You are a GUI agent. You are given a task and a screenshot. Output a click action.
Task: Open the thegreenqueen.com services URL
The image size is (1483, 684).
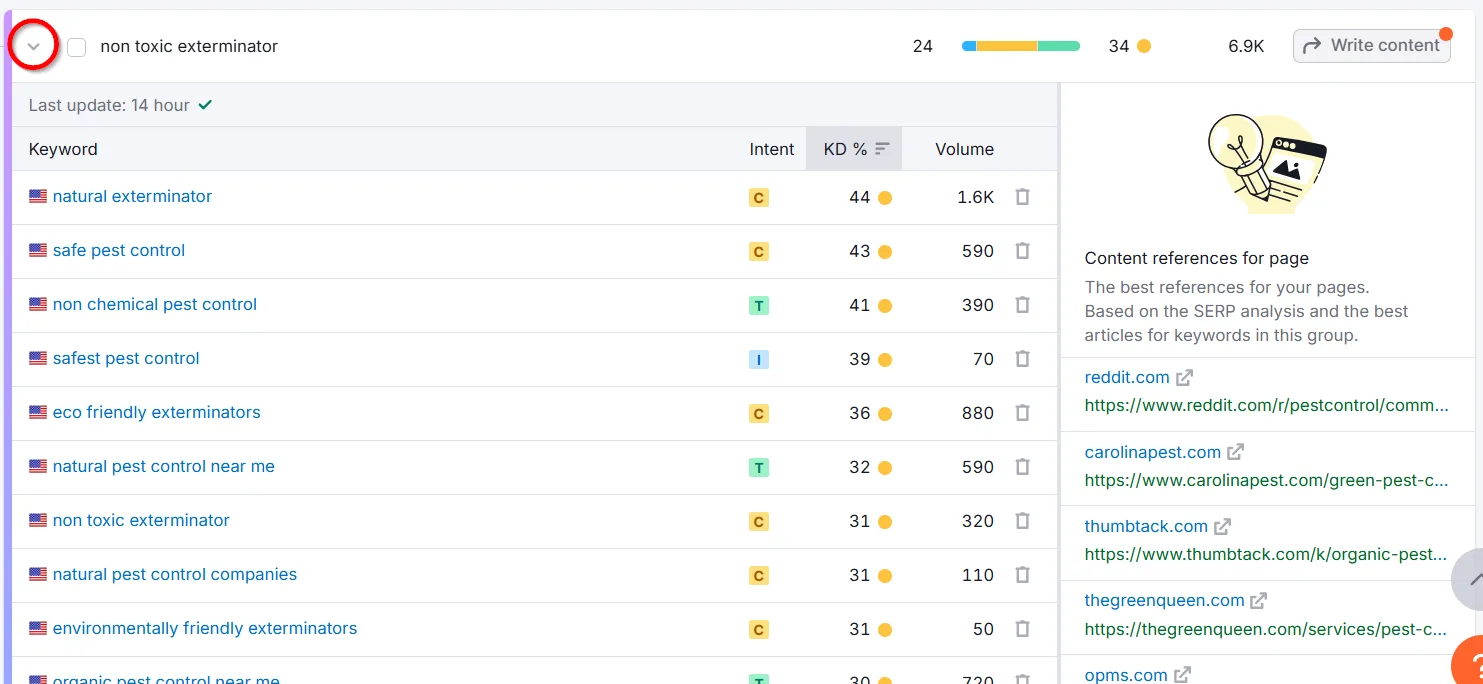coord(1267,629)
